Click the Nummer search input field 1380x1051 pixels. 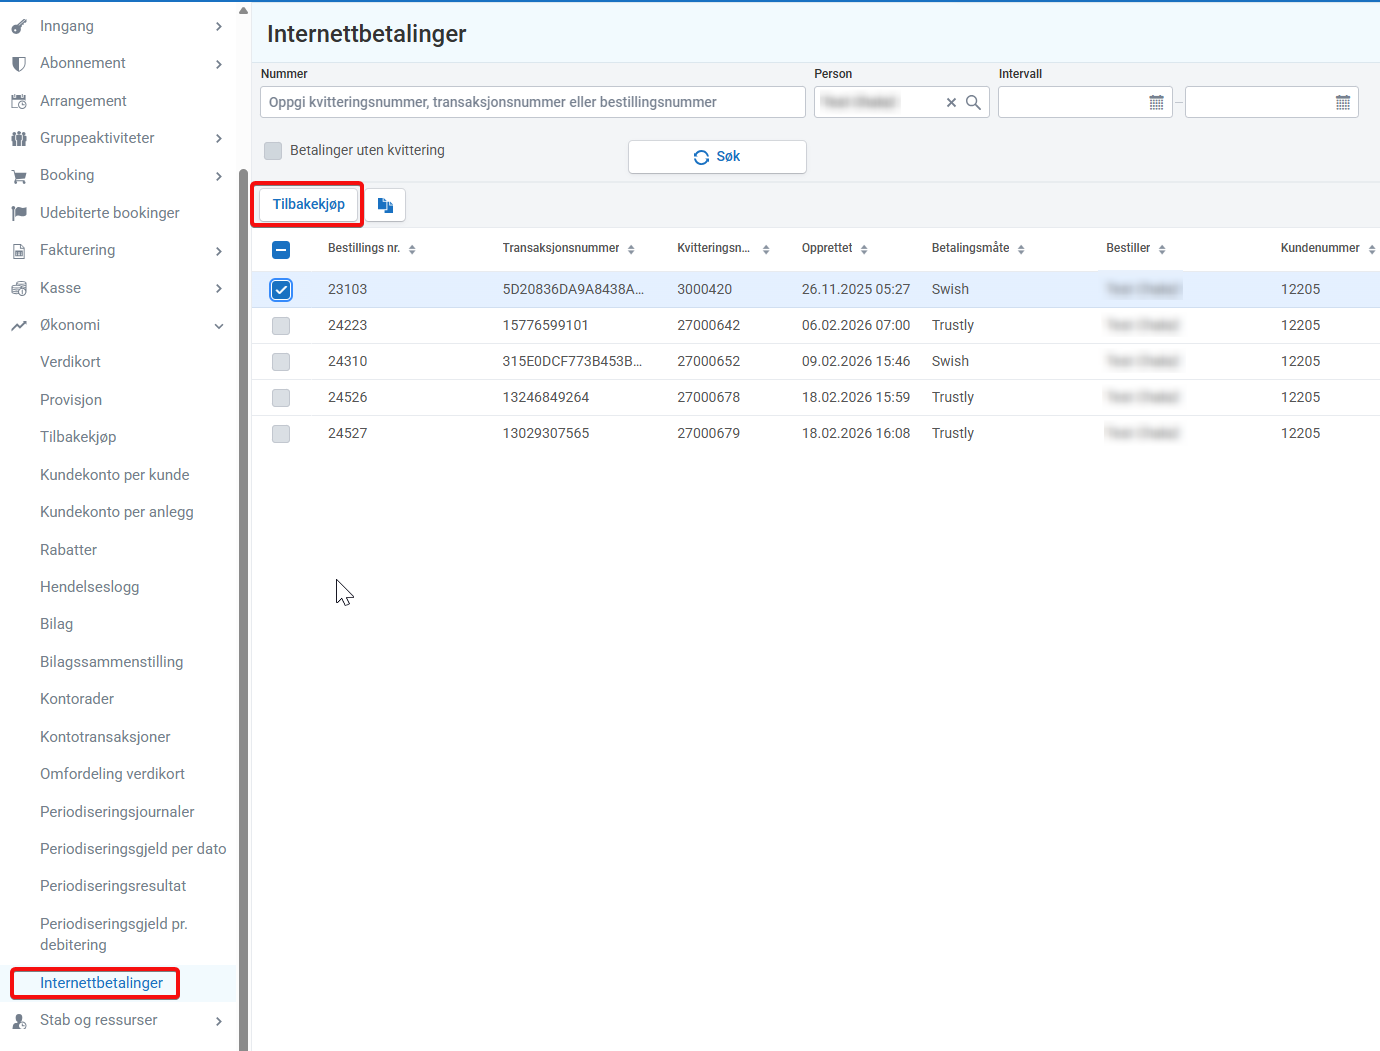532,102
